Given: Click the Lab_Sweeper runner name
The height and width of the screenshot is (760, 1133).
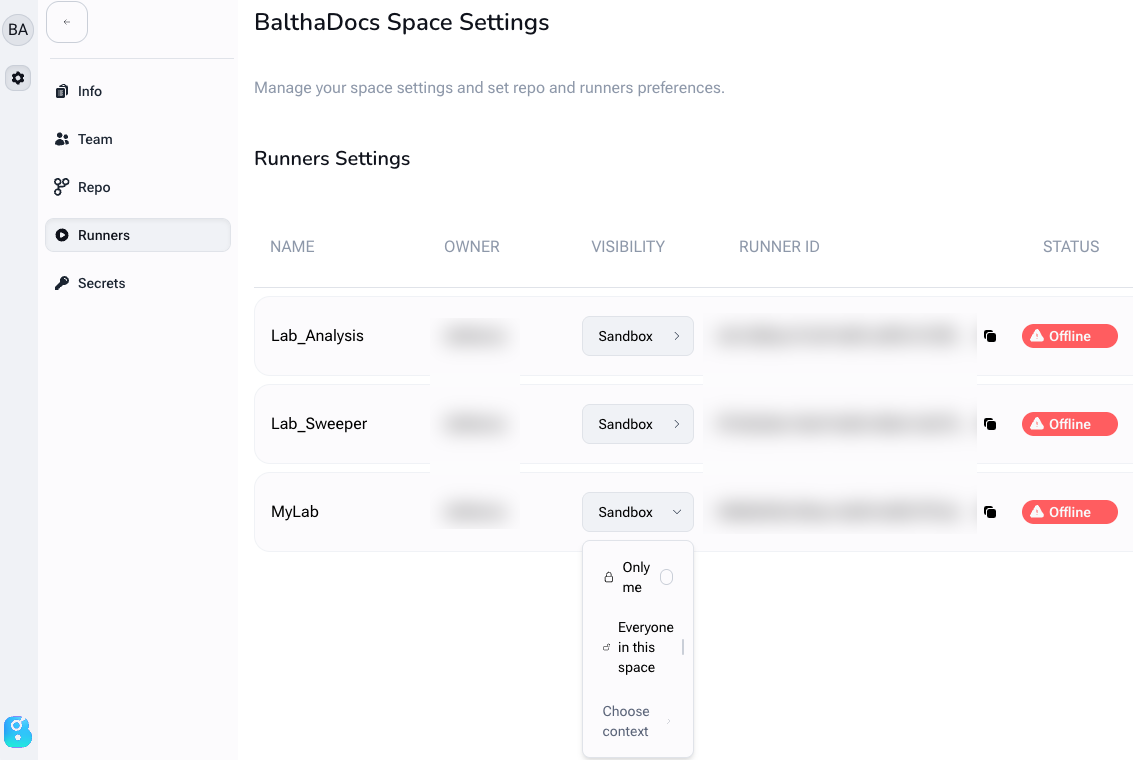Looking at the screenshot, I should (319, 424).
